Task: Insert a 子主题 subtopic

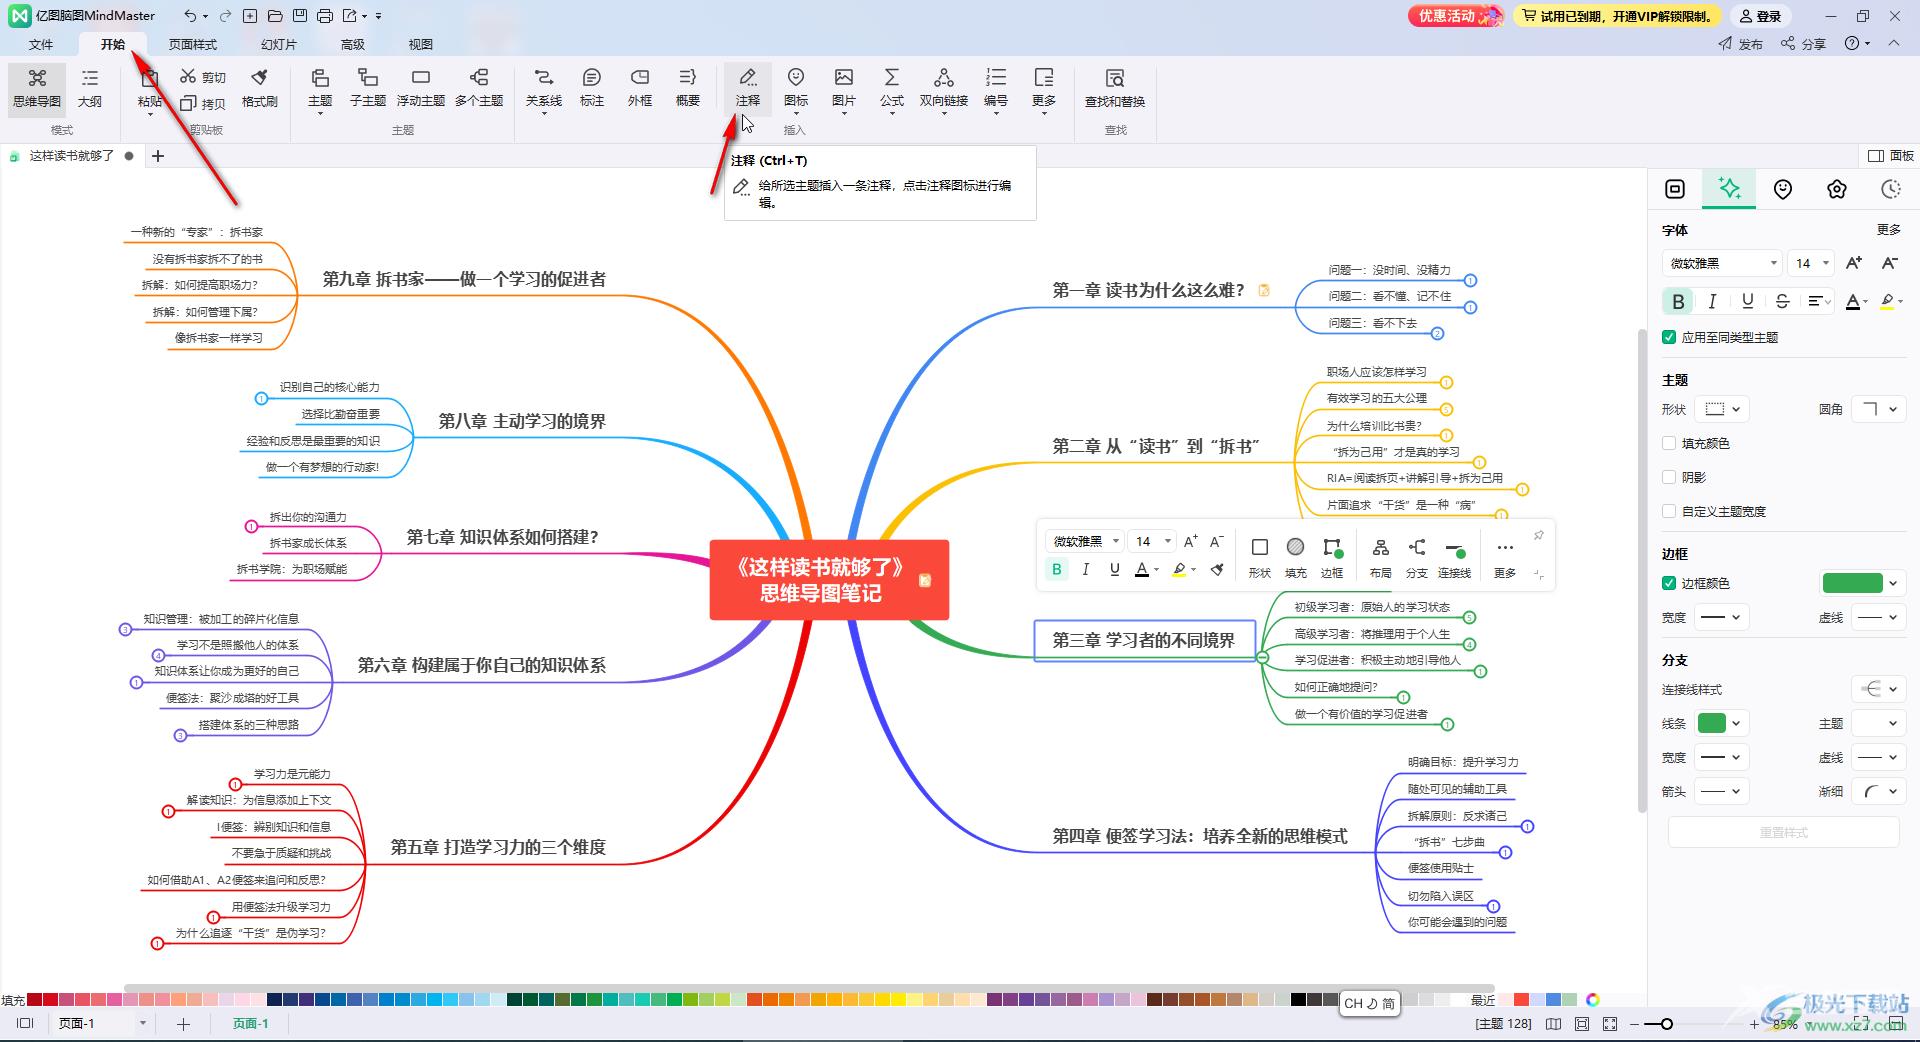Action: [368, 88]
